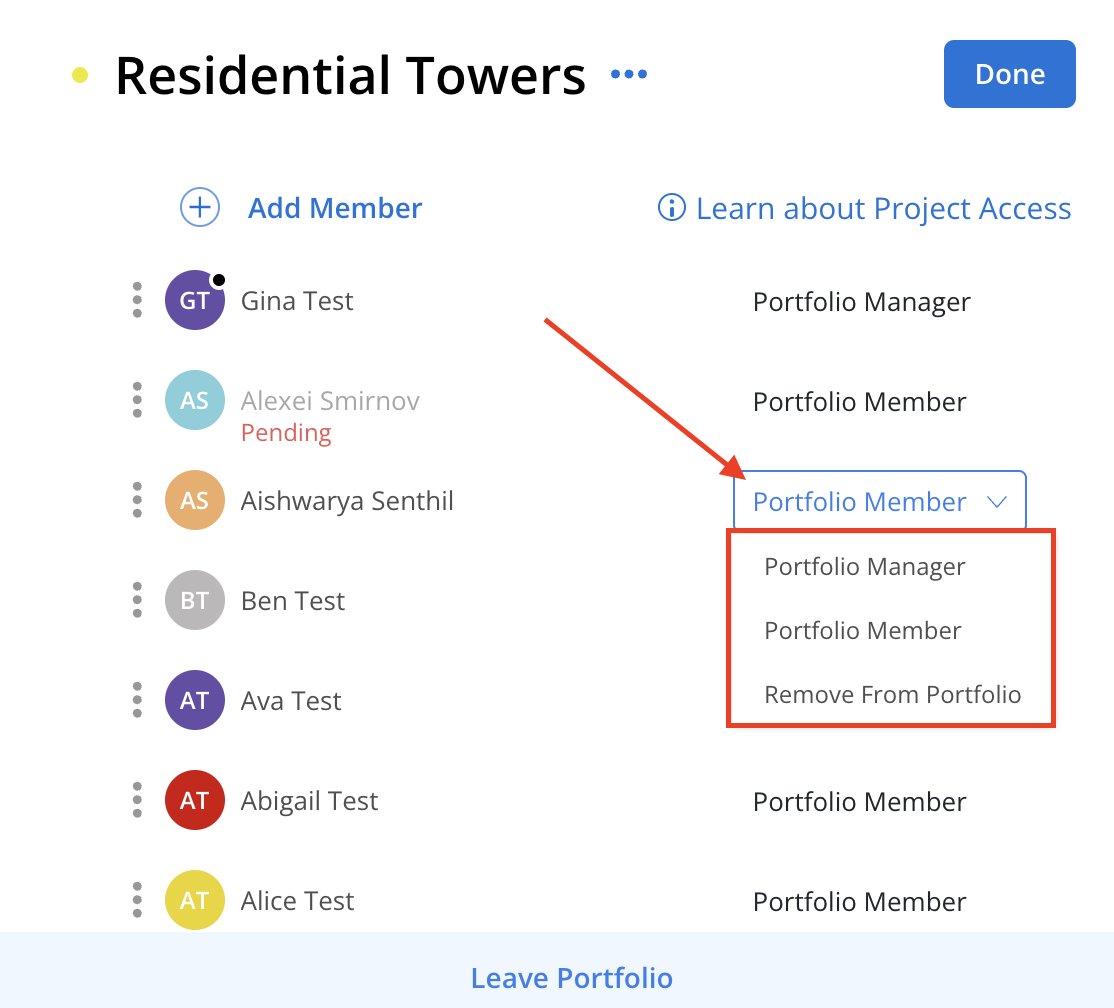Image resolution: width=1114 pixels, height=1008 pixels.
Task: Click Gina Test's GT avatar
Action: 195,300
